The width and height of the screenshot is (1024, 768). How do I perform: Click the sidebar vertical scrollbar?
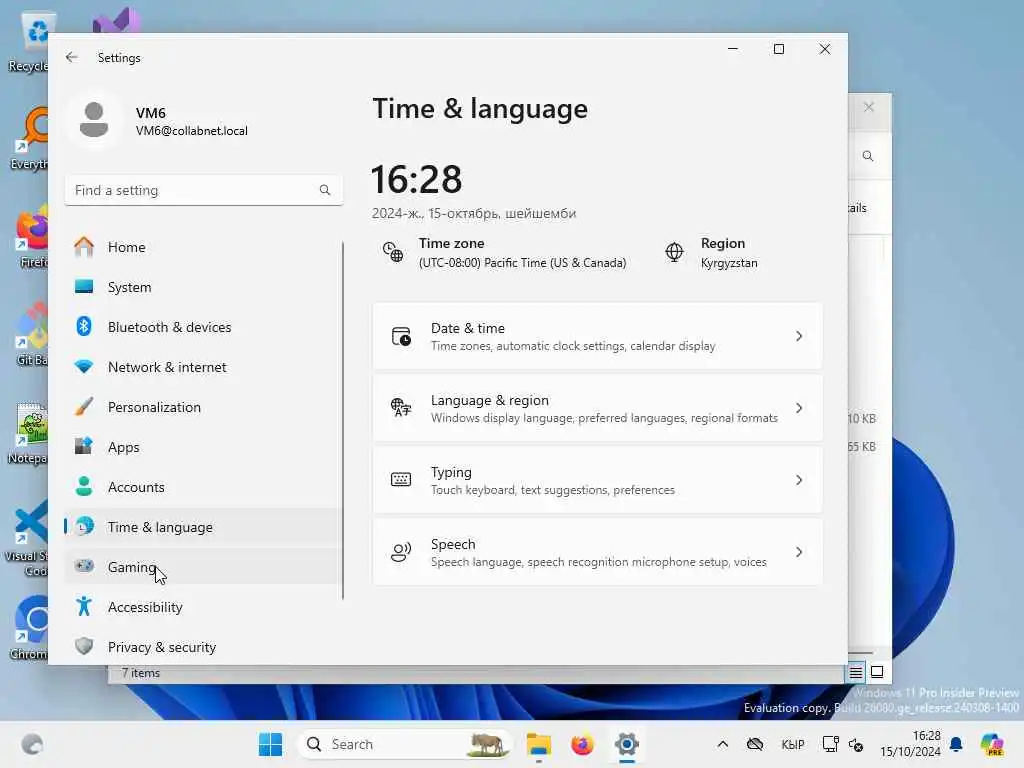pos(343,421)
